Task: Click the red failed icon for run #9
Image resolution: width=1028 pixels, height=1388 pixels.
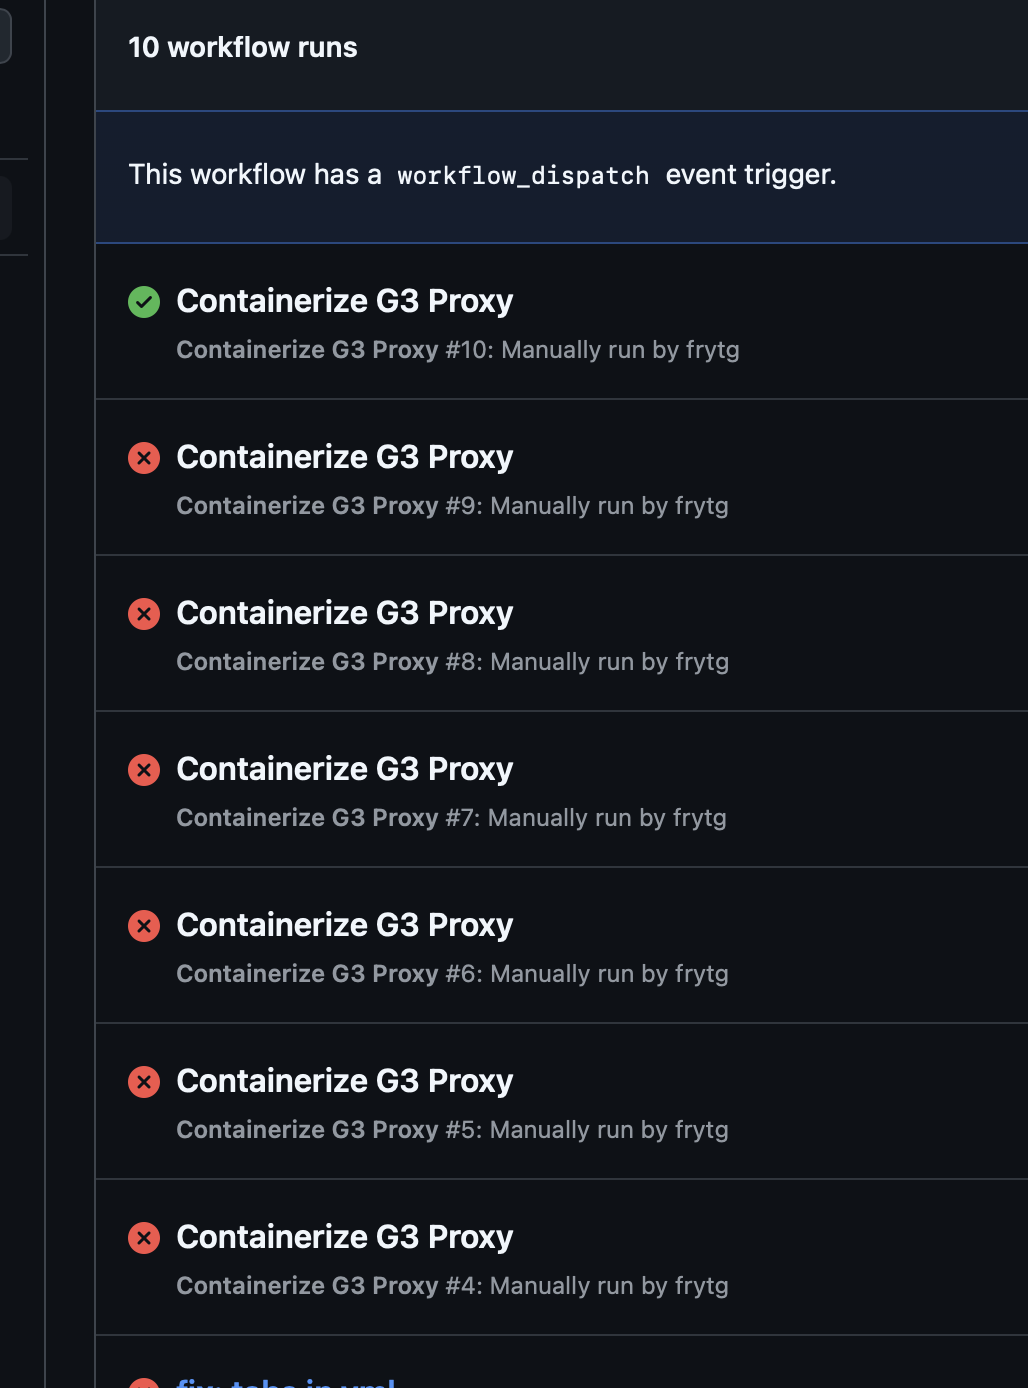Action: (144, 458)
